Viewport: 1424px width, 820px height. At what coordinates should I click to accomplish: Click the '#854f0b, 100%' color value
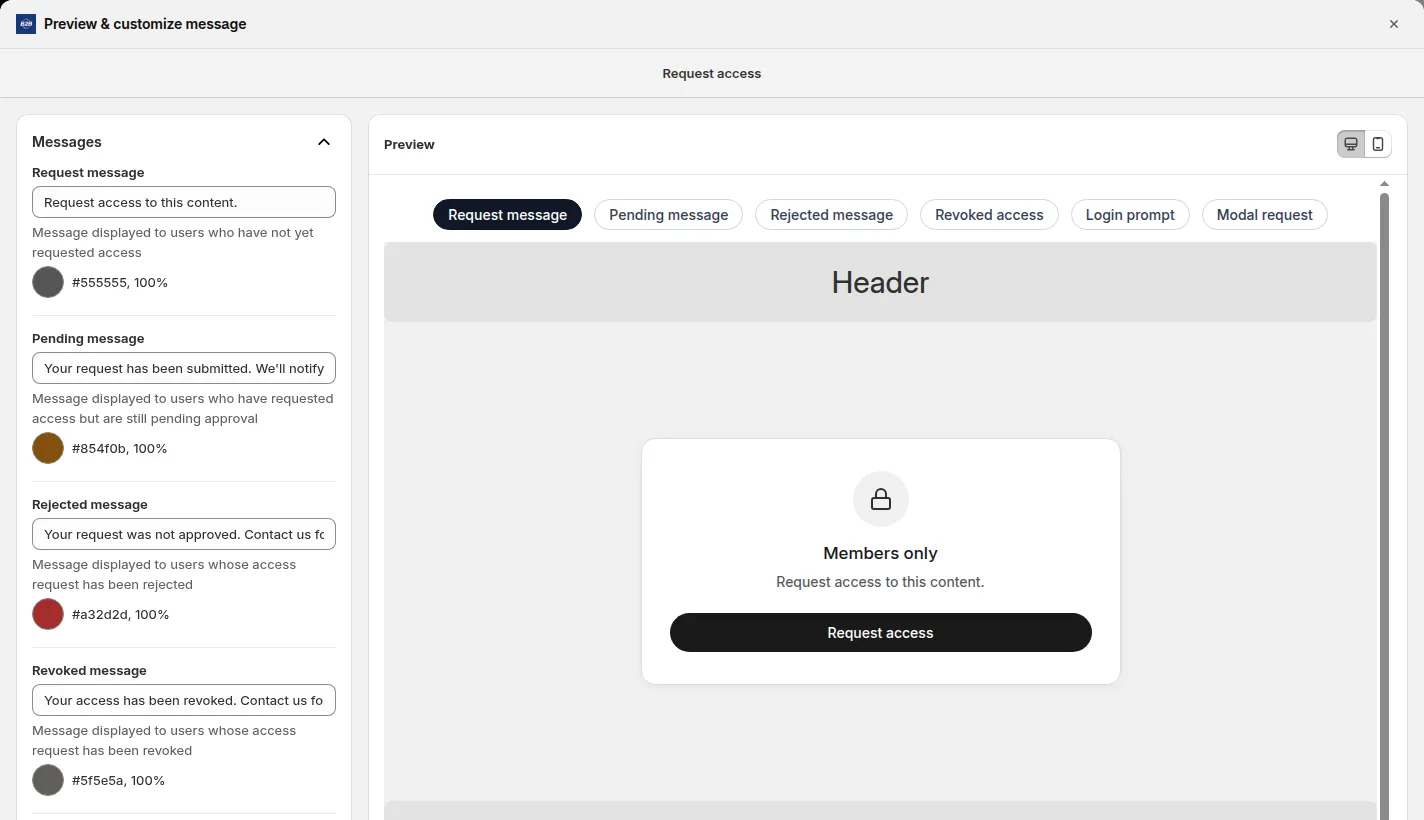(x=120, y=449)
